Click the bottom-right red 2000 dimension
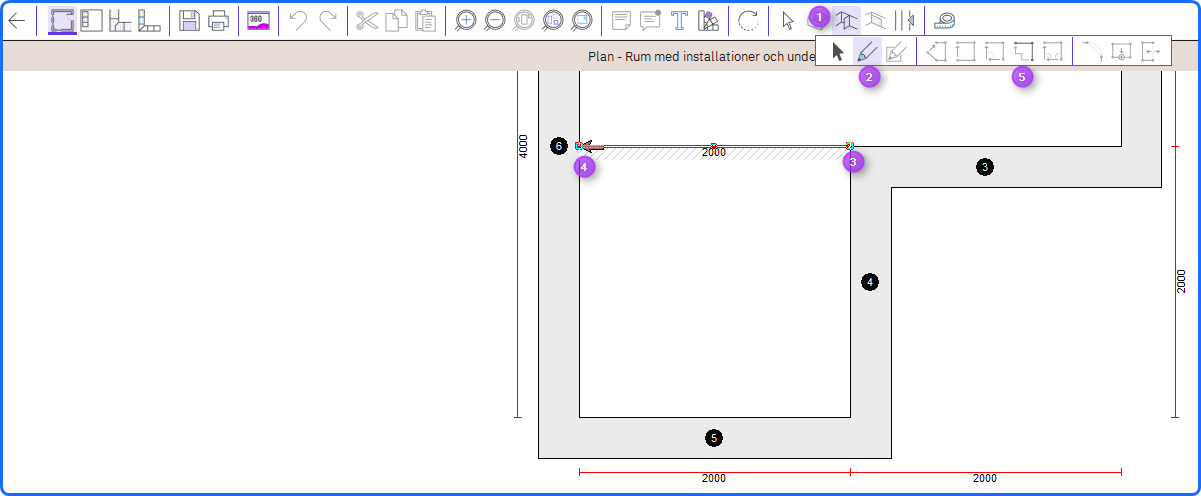 (985, 479)
